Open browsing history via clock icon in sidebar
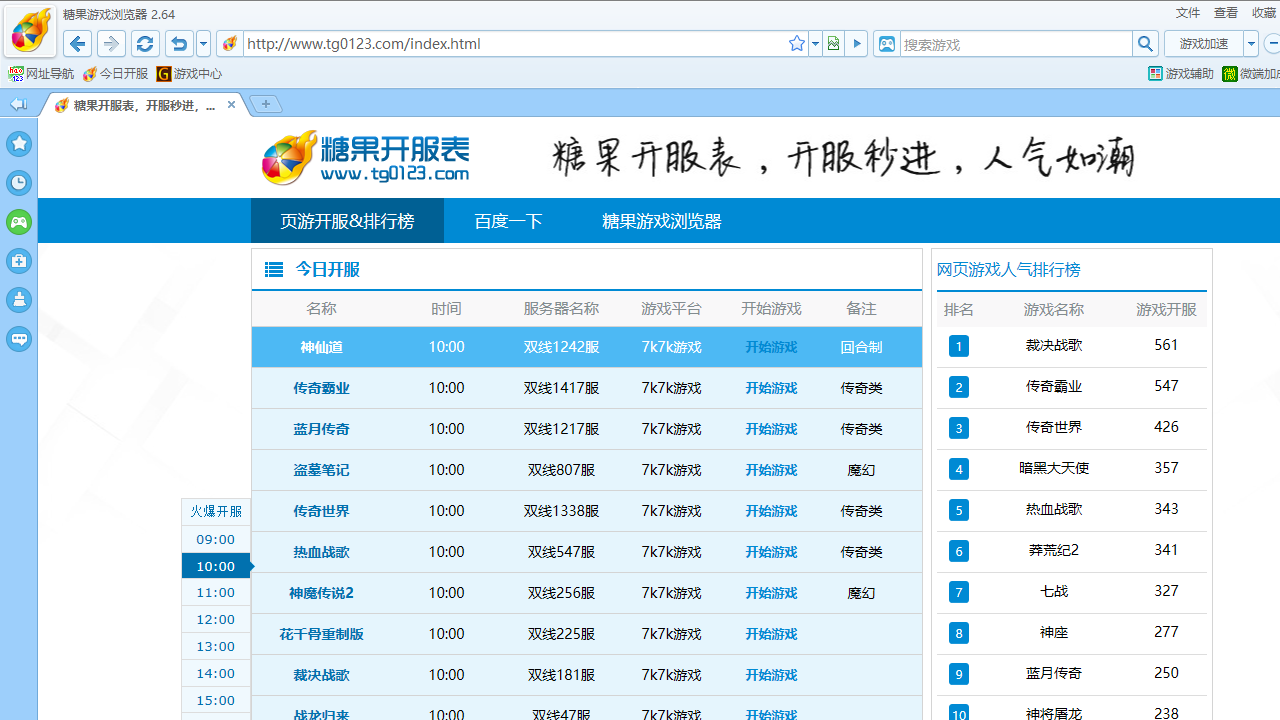This screenshot has width=1280, height=720. 19,182
